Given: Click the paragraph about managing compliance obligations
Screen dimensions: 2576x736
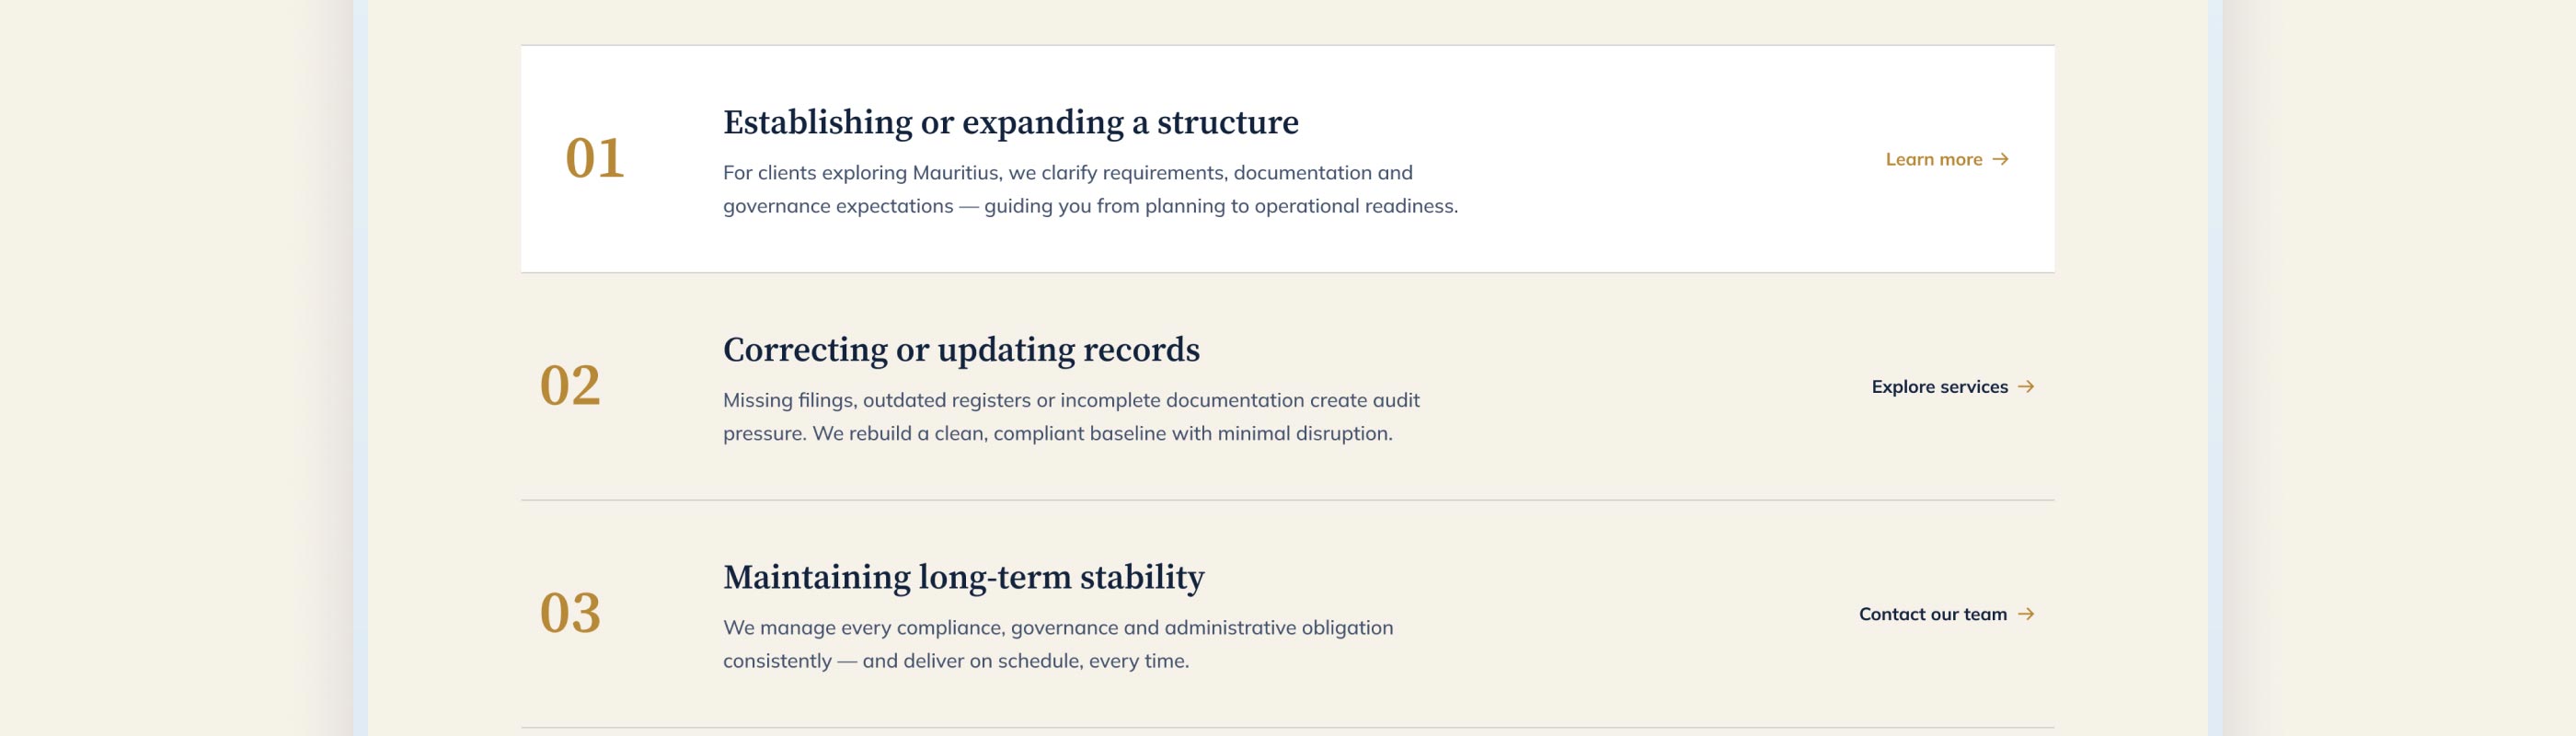Looking at the screenshot, I should pos(1058,644).
